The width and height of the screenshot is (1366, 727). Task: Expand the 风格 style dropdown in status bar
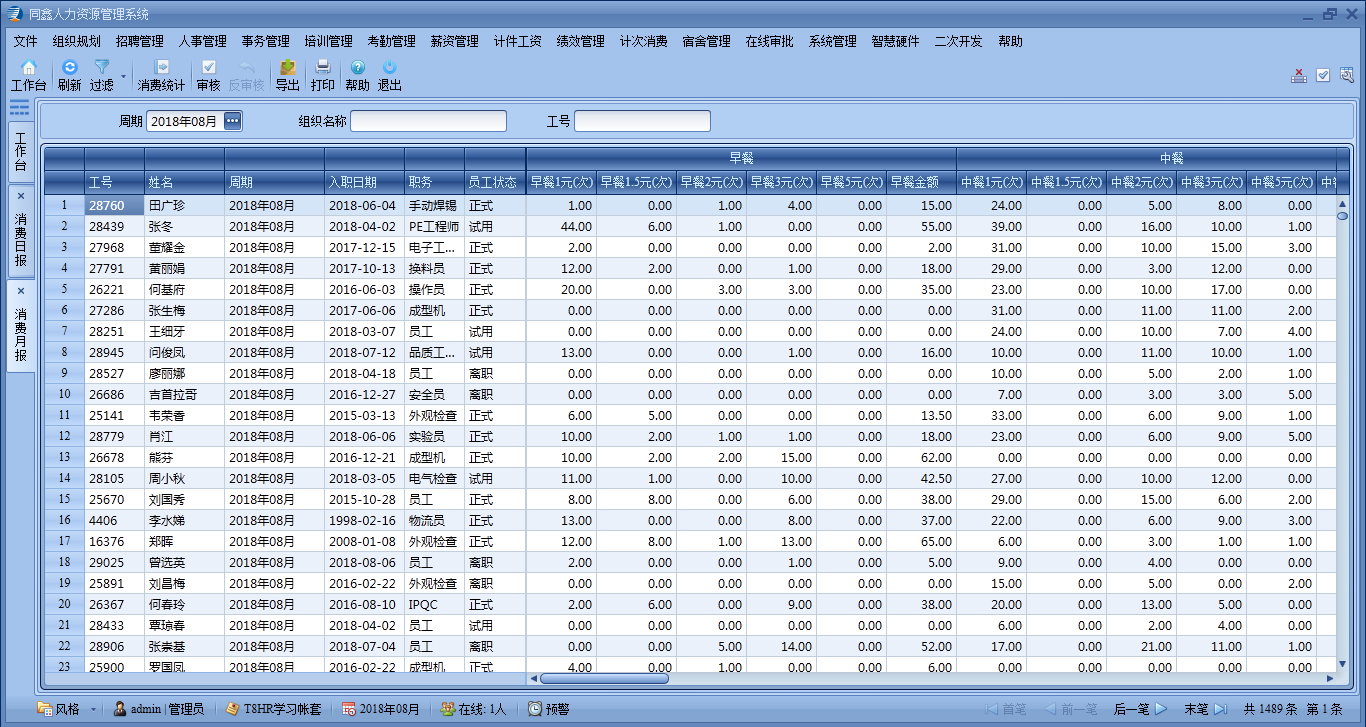(x=94, y=709)
